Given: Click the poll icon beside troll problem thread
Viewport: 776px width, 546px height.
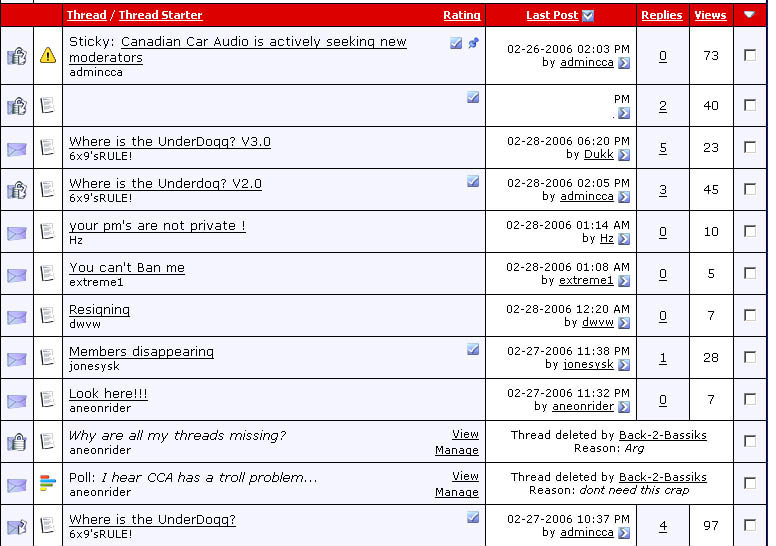Looking at the screenshot, I should (x=47, y=484).
